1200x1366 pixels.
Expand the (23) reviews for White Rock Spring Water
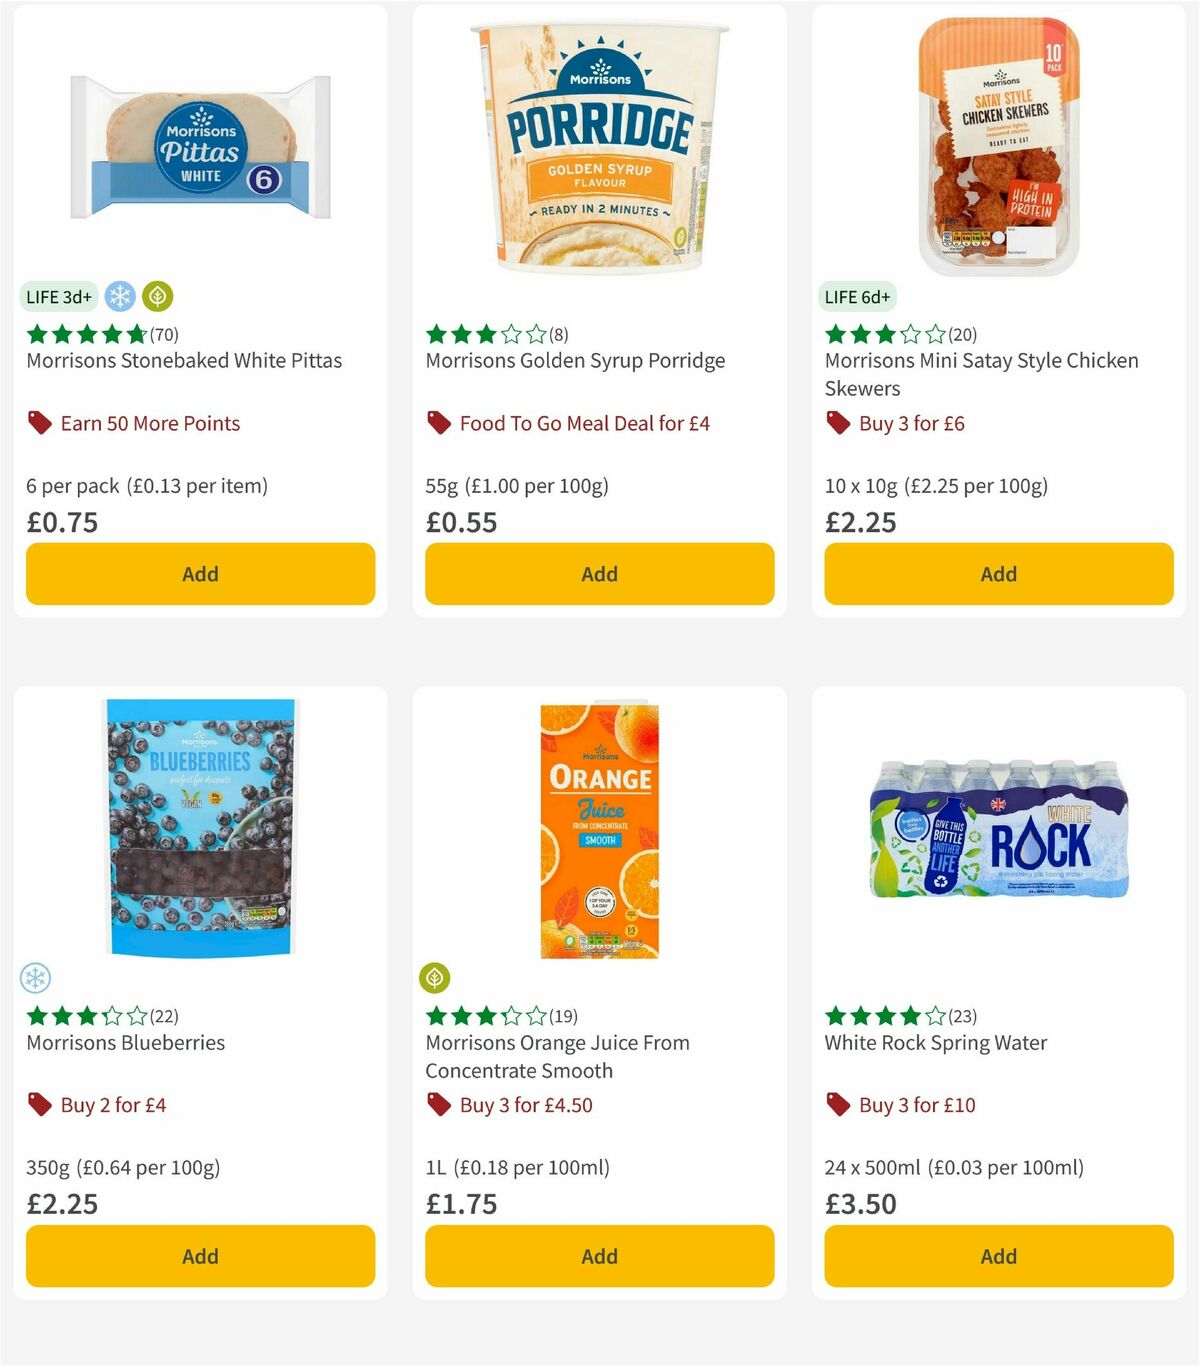click(961, 1016)
